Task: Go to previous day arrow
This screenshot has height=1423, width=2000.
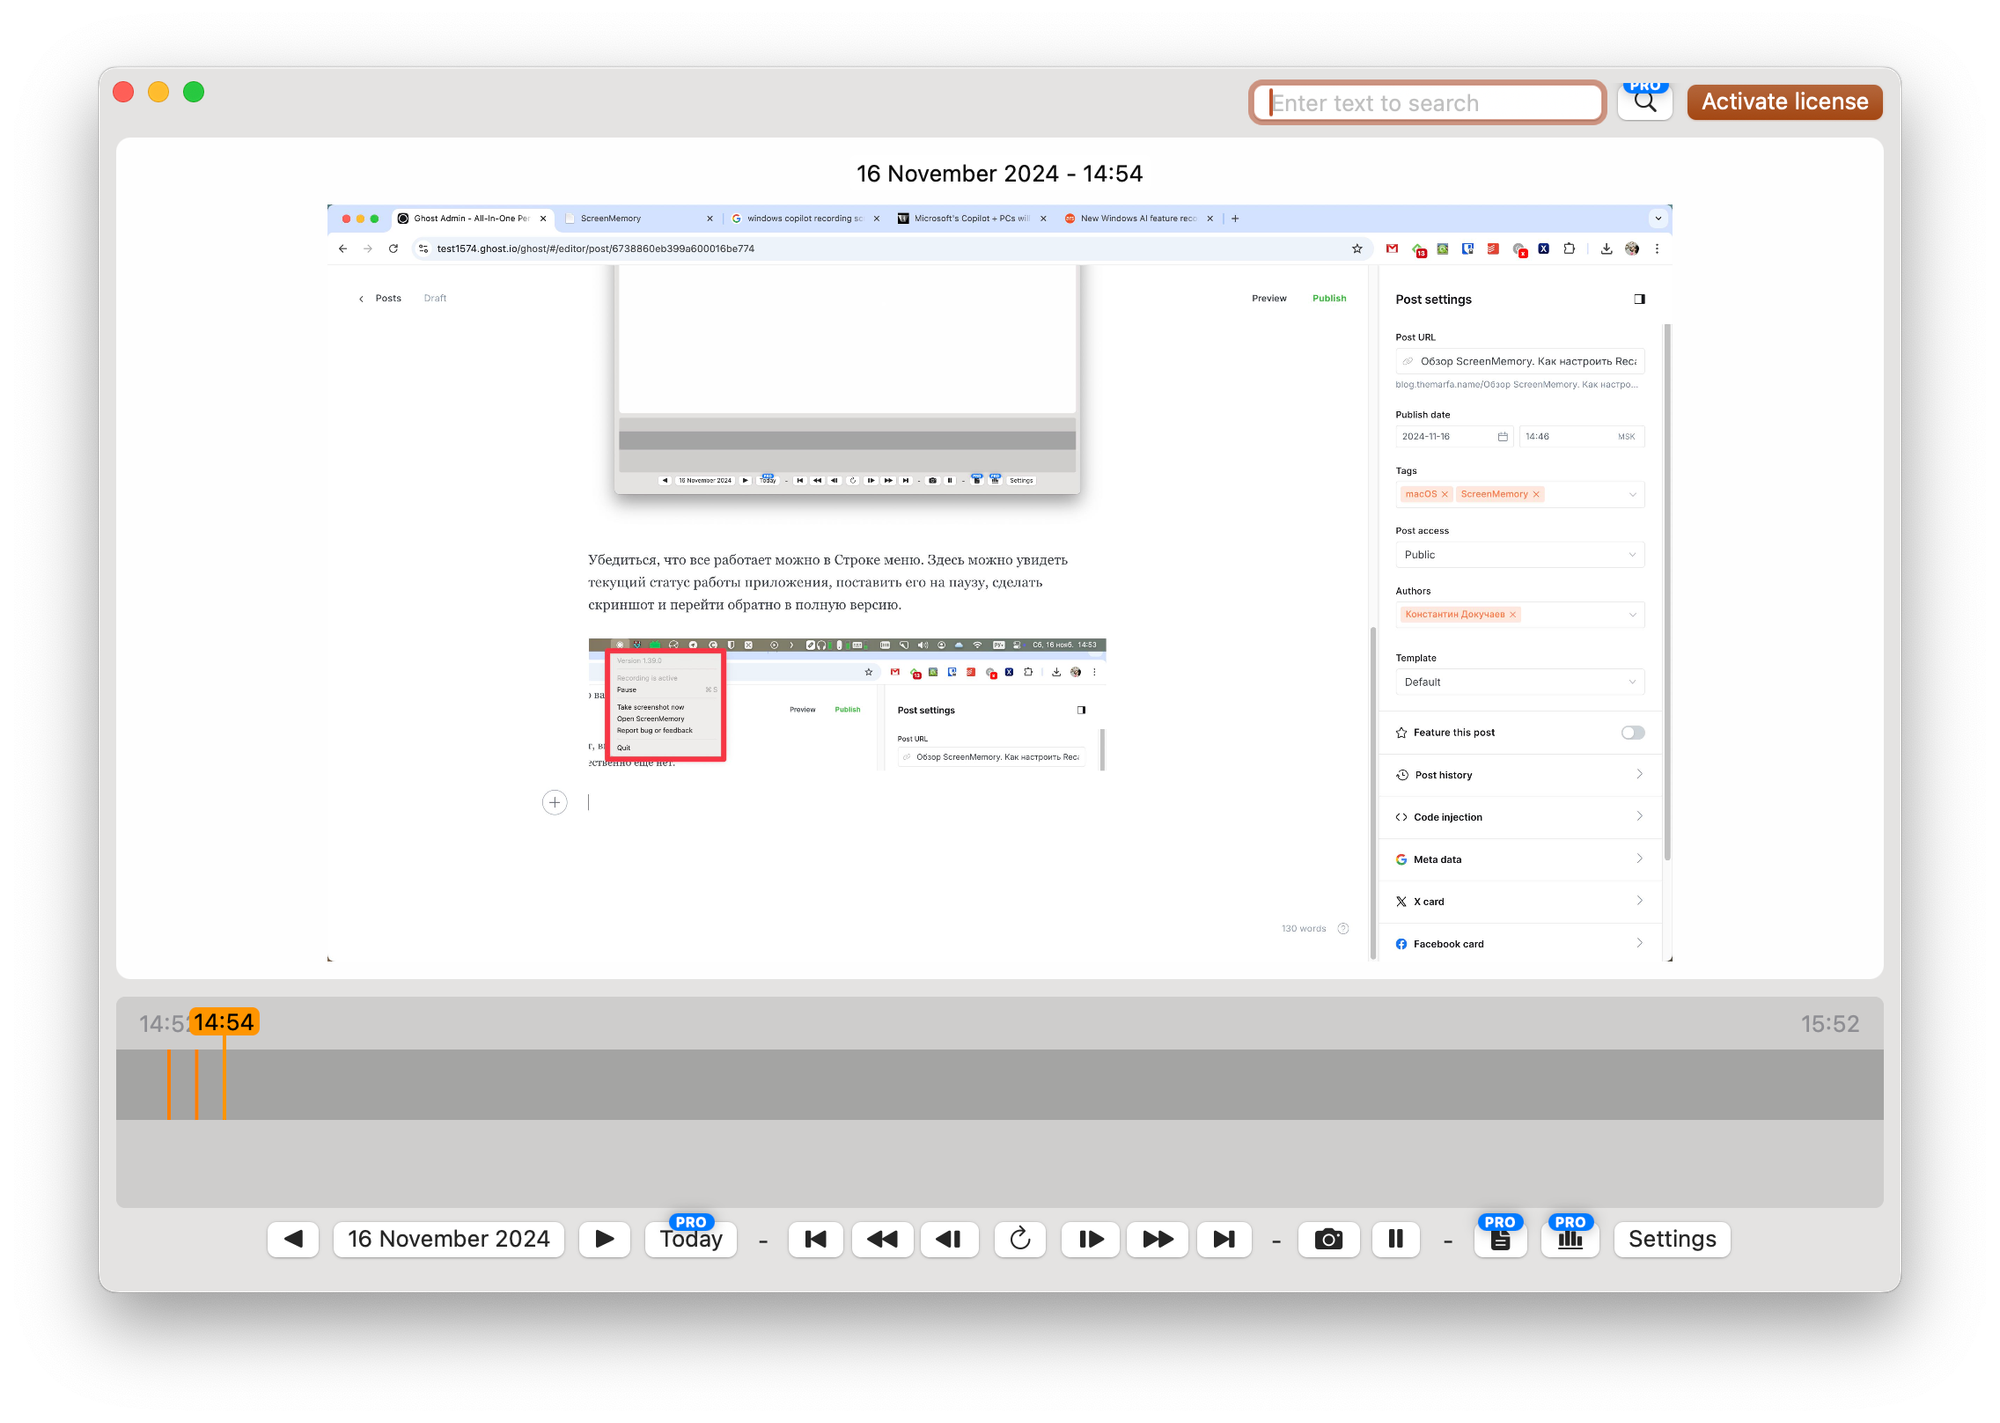Action: [x=293, y=1239]
